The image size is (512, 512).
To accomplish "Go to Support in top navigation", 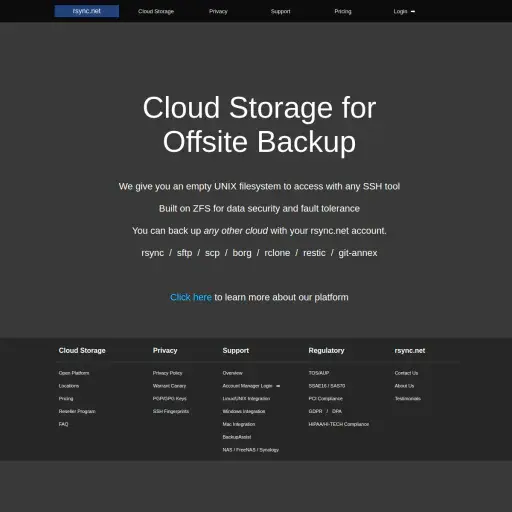I will point(280,11).
